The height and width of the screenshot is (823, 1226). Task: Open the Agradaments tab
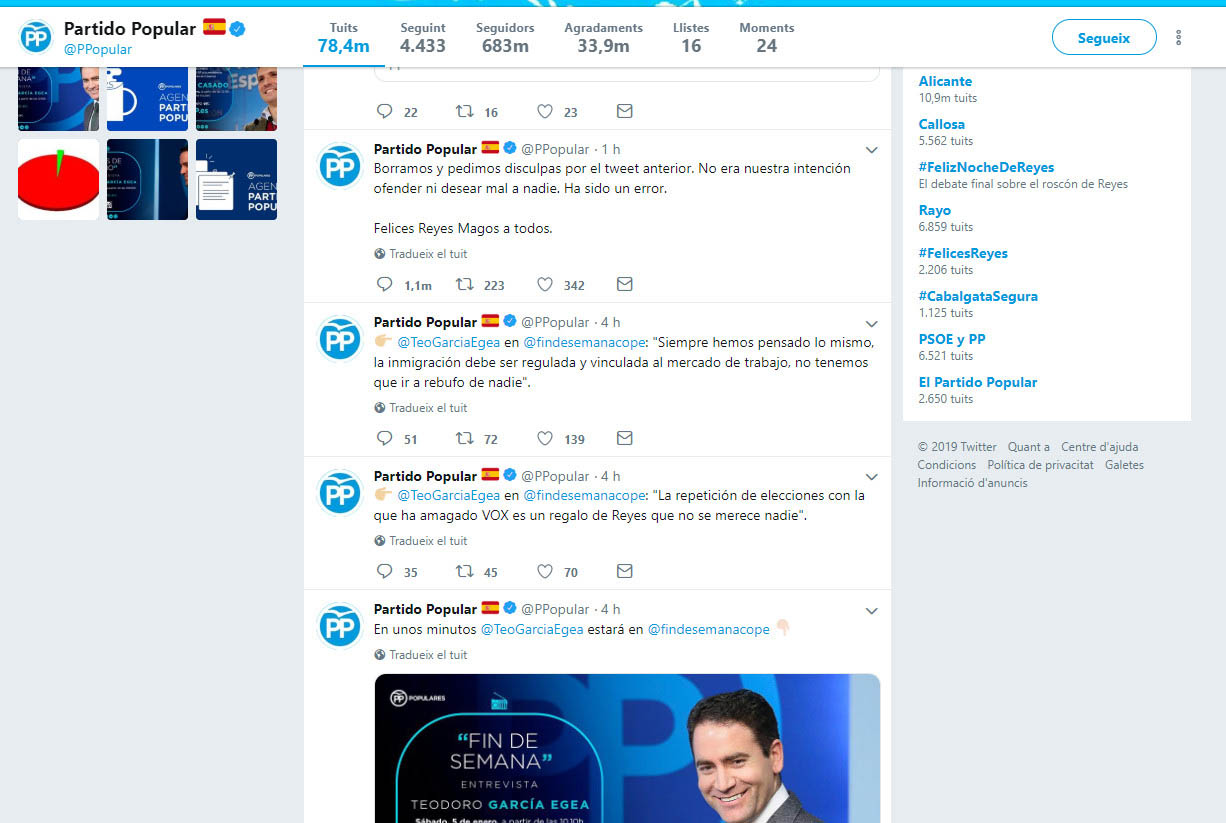point(603,37)
